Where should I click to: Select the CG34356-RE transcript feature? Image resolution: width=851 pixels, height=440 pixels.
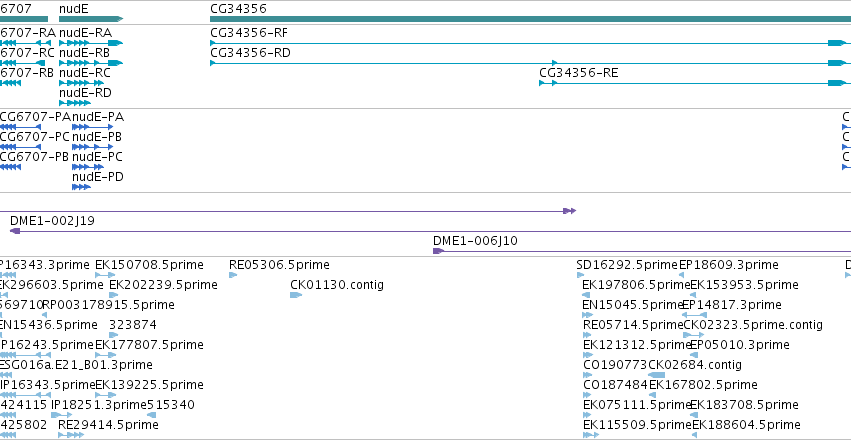coord(695,83)
